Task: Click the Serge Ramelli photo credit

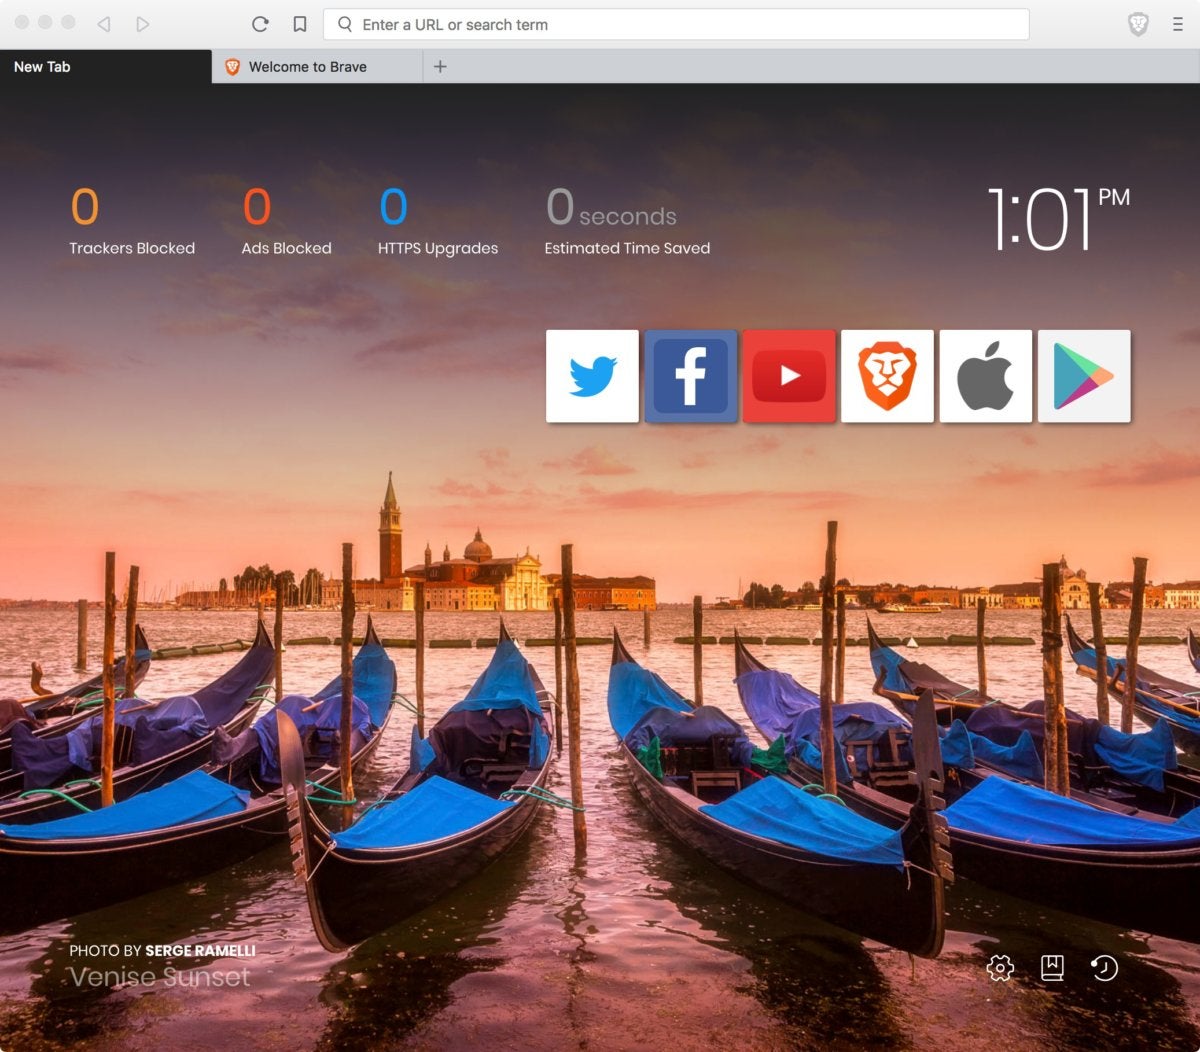Action: coord(162,951)
